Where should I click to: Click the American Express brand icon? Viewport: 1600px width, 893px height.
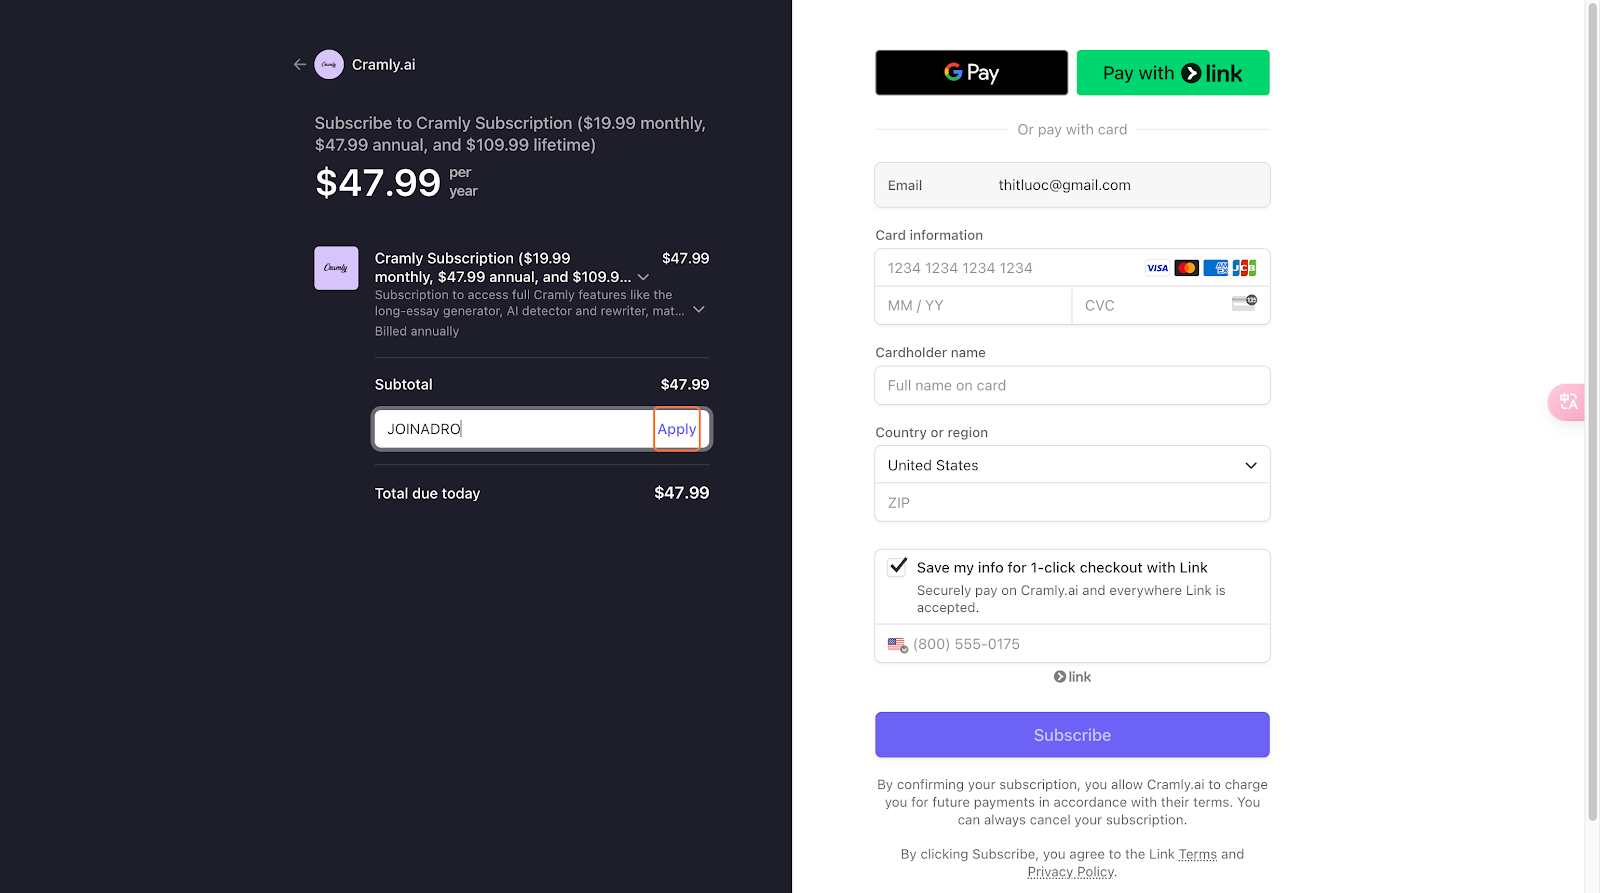coord(1215,268)
